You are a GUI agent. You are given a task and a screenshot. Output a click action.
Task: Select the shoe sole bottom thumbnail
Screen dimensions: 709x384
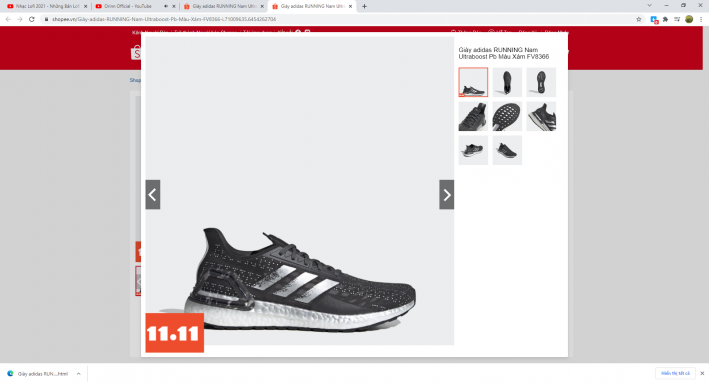pyautogui.click(x=507, y=116)
